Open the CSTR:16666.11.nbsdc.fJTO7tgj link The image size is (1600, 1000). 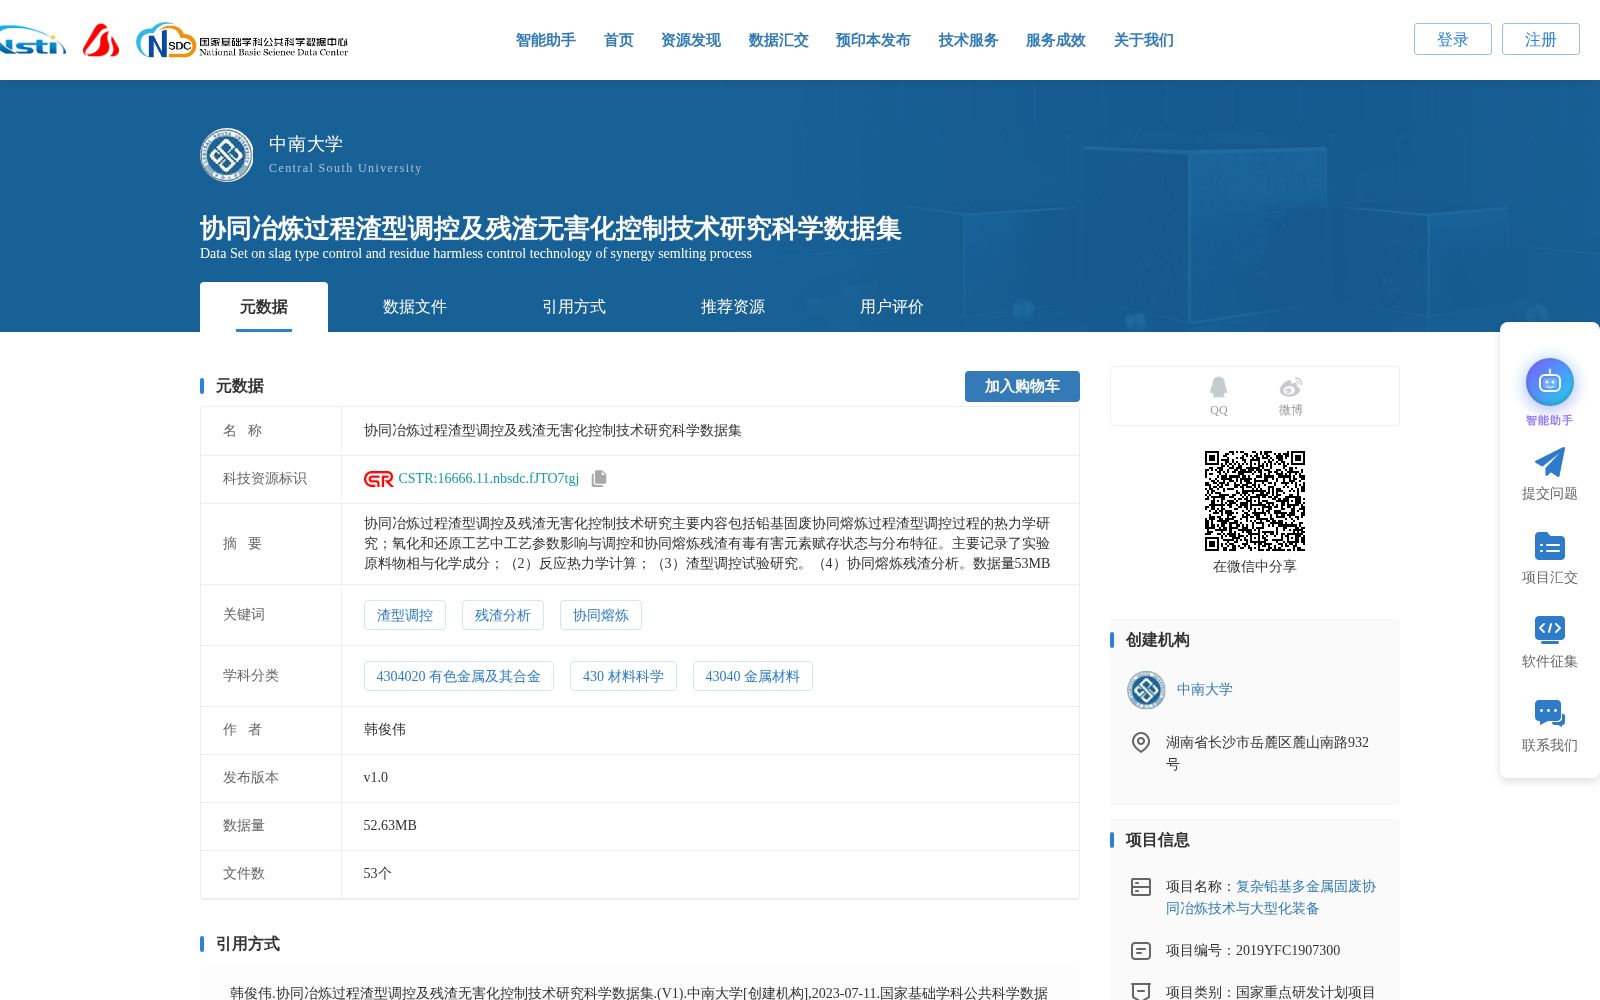(x=489, y=479)
